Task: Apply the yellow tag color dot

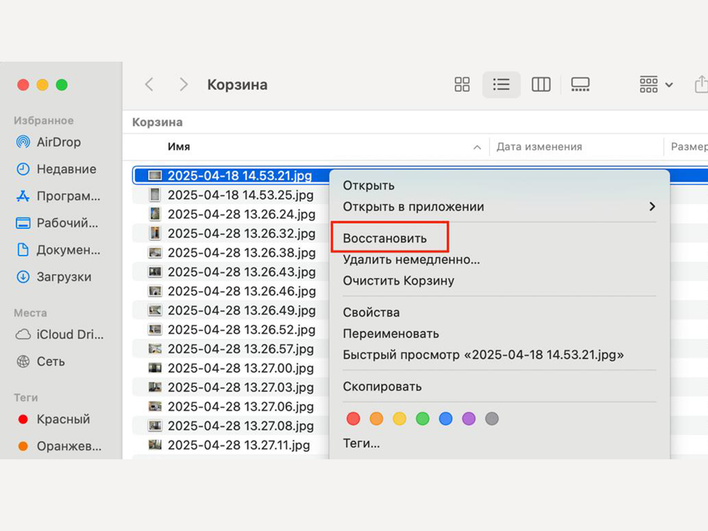Action: [399, 419]
